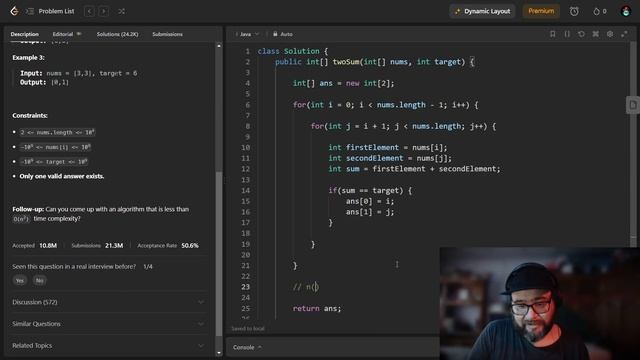Screen dimensions: 640x360
Task: Click the 'Constraints:' heading
Action: pos(30,116)
